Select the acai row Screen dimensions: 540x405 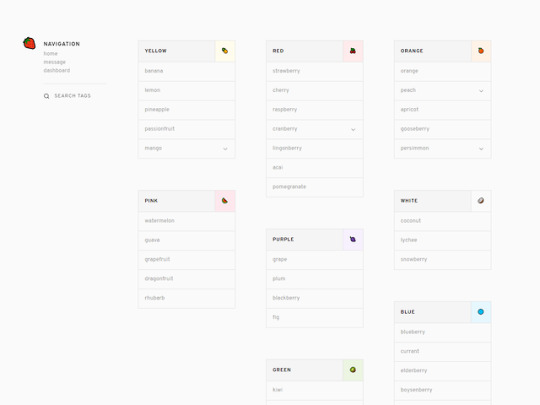[315, 168]
